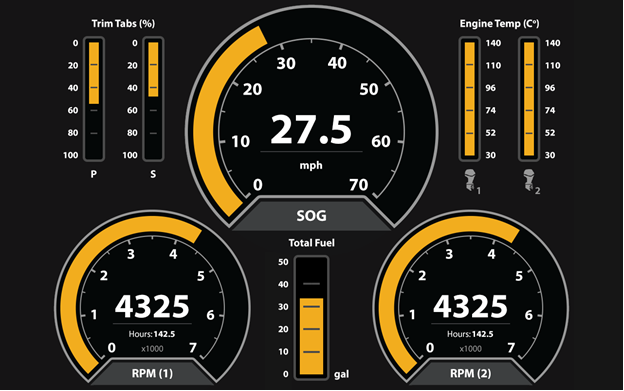Screen dimensions: 624x391
Task: Click the gal unit label
Action: (341, 374)
